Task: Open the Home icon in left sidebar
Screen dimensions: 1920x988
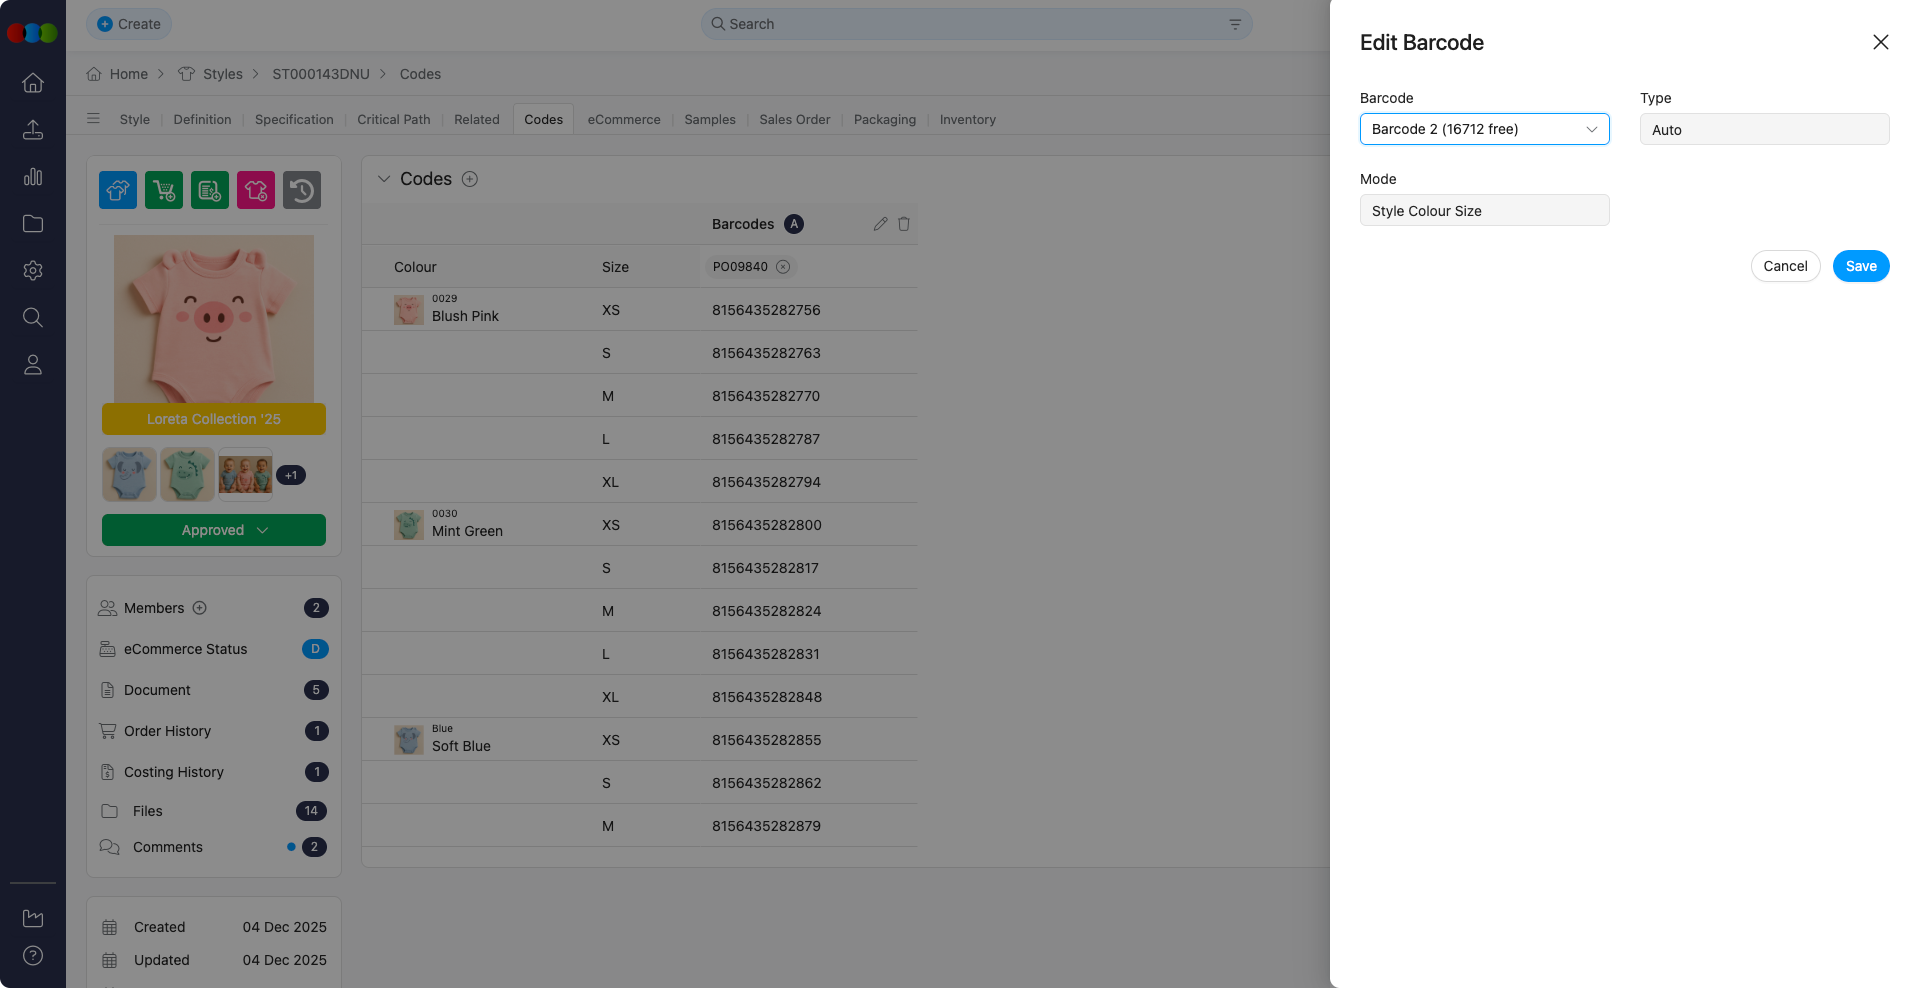Action: 33,83
